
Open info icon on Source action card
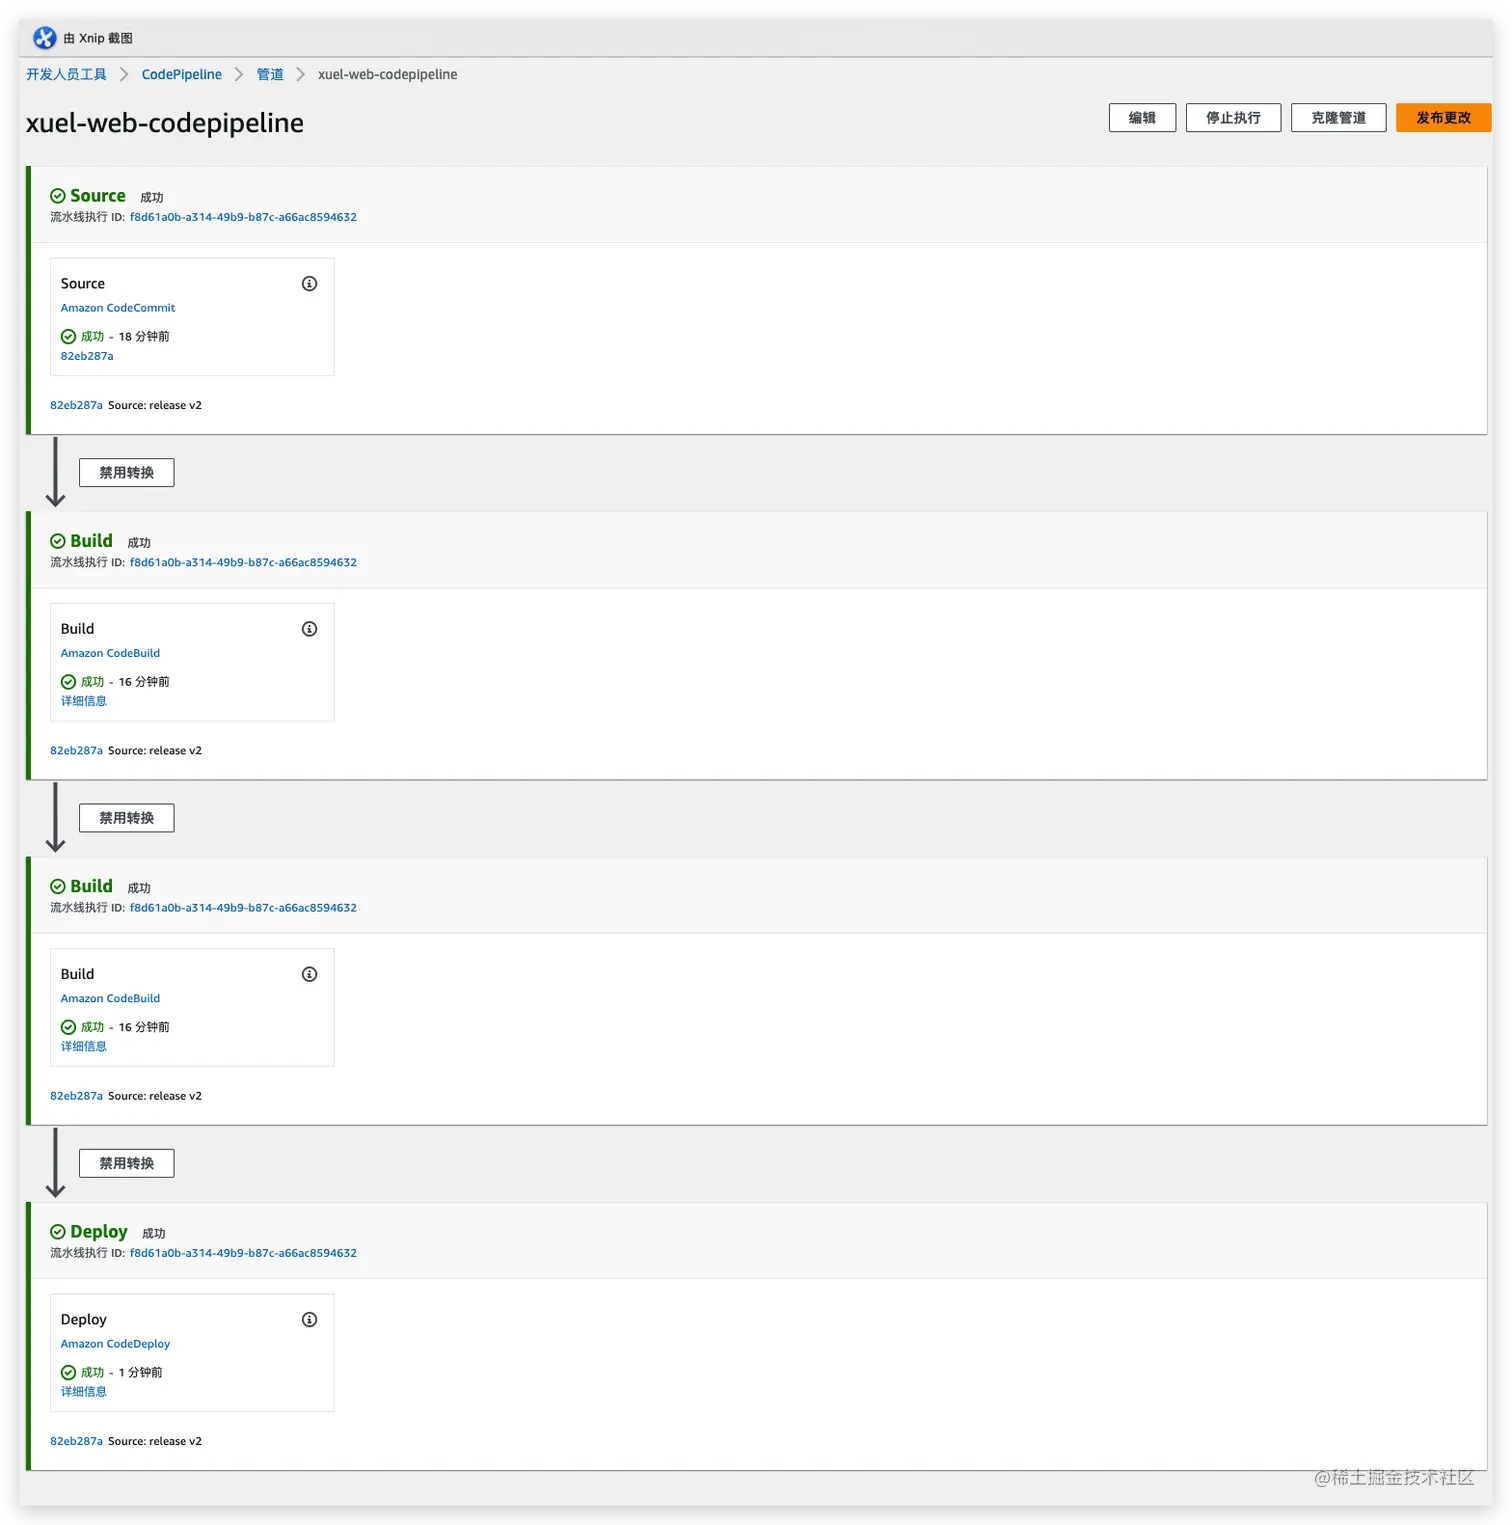pos(310,284)
